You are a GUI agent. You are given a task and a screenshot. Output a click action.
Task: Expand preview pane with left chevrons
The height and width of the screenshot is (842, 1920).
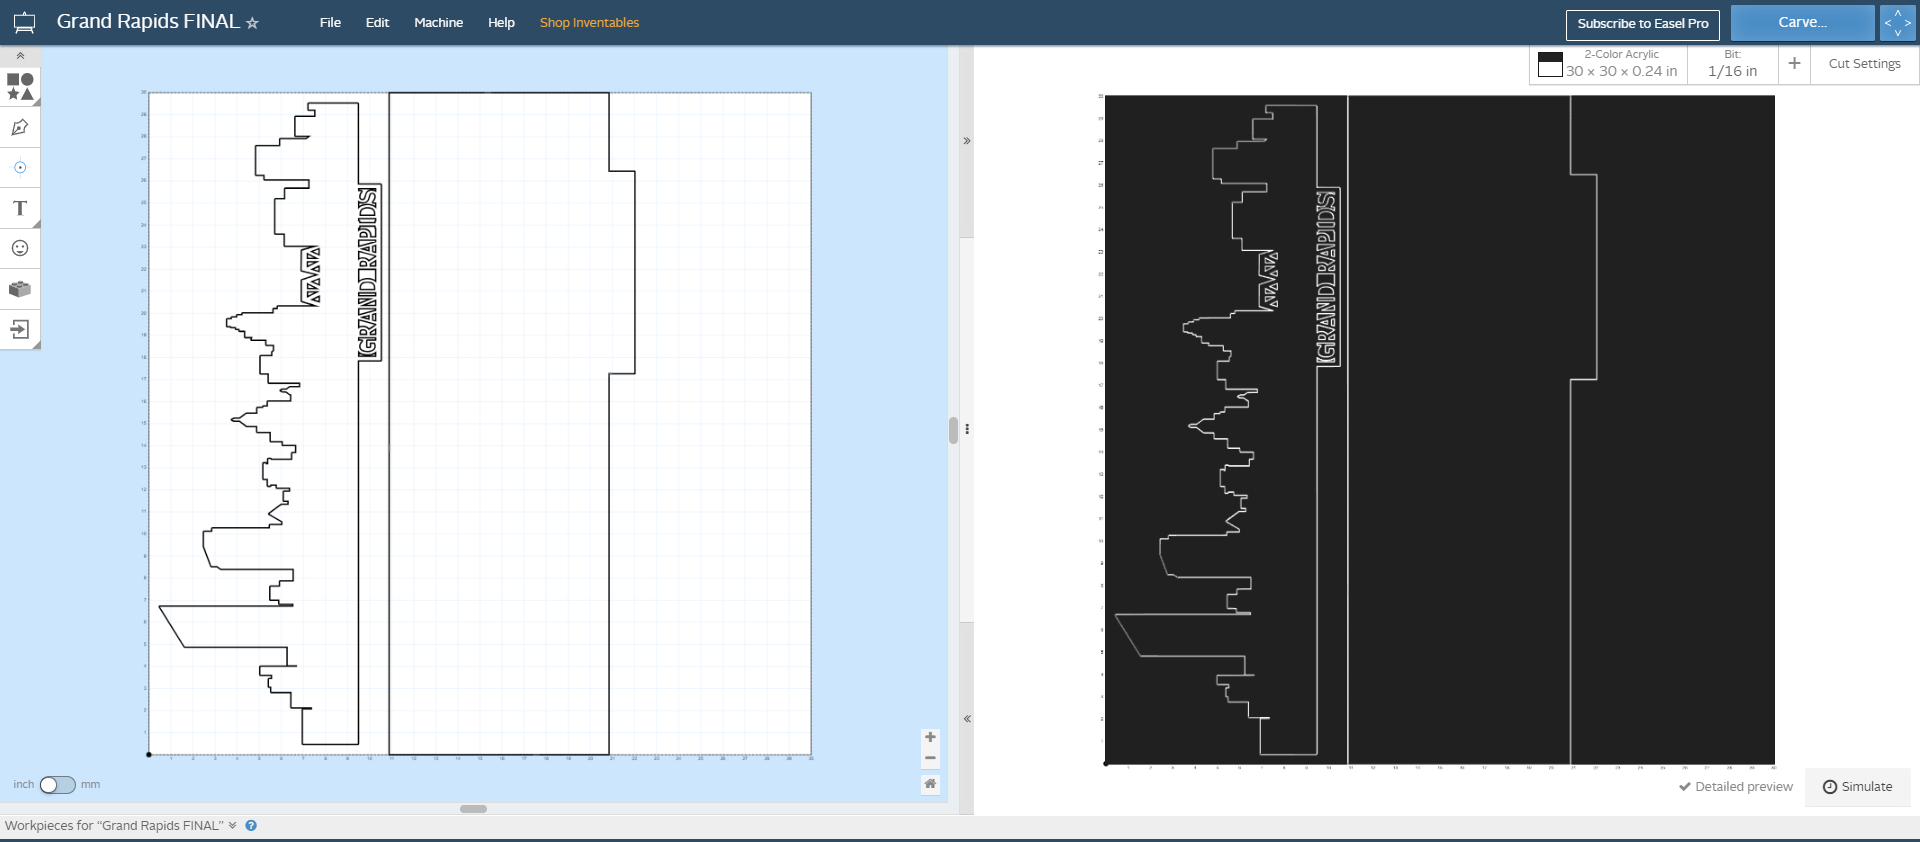tap(967, 719)
